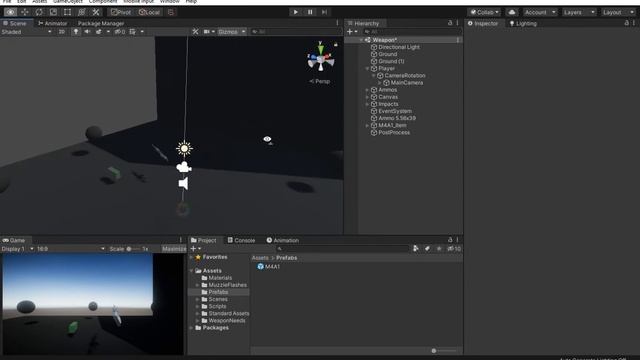Click the Project create plus button

point(193,249)
